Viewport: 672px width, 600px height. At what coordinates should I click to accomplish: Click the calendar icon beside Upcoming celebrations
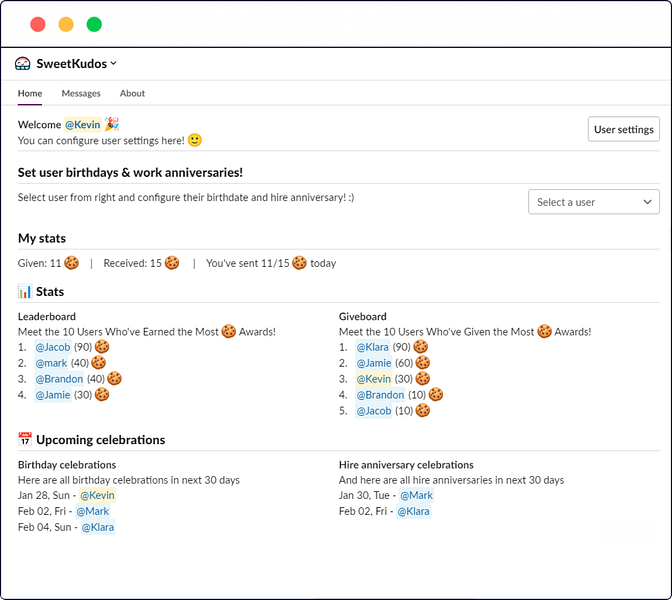(25, 440)
